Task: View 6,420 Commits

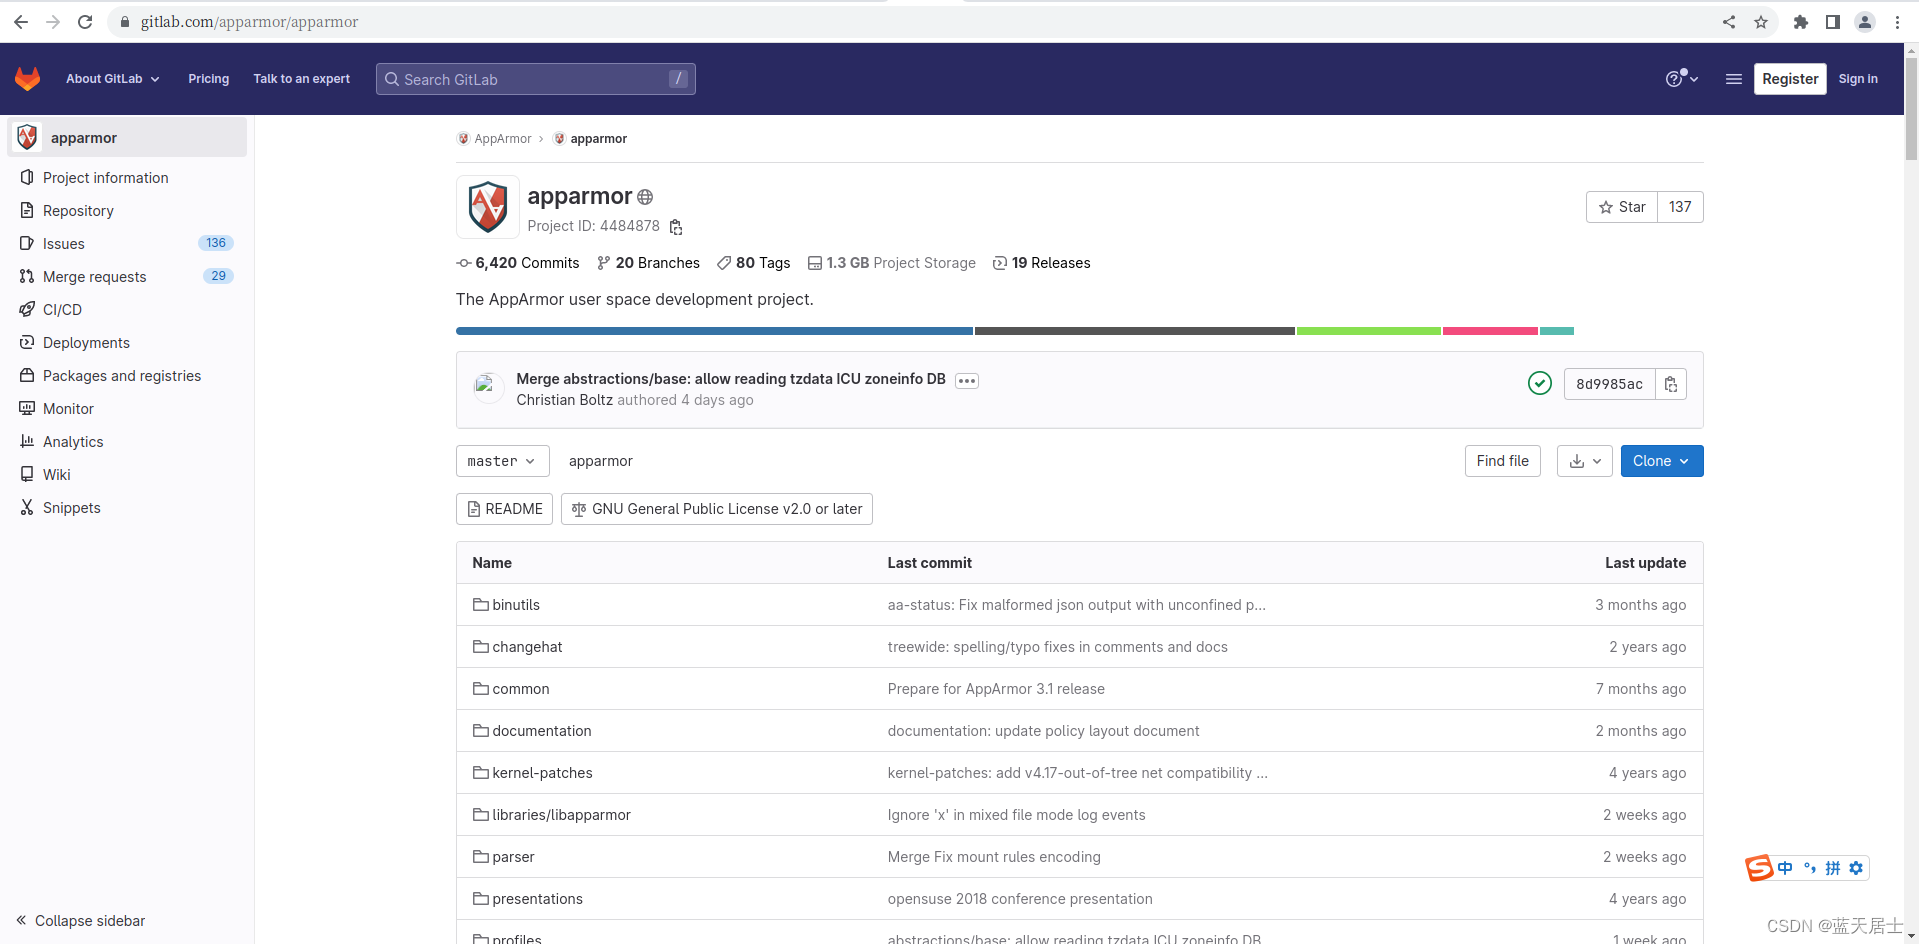Action: (x=518, y=263)
